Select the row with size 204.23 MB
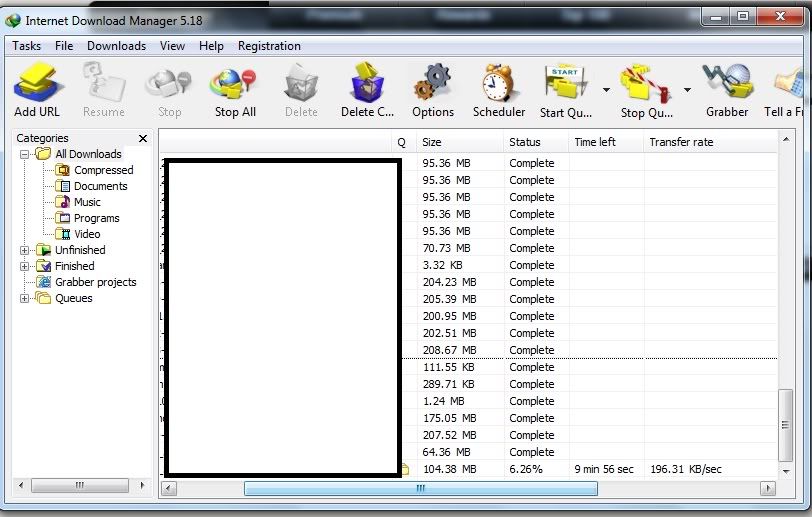Image resolution: width=812 pixels, height=517 pixels. pos(469,282)
